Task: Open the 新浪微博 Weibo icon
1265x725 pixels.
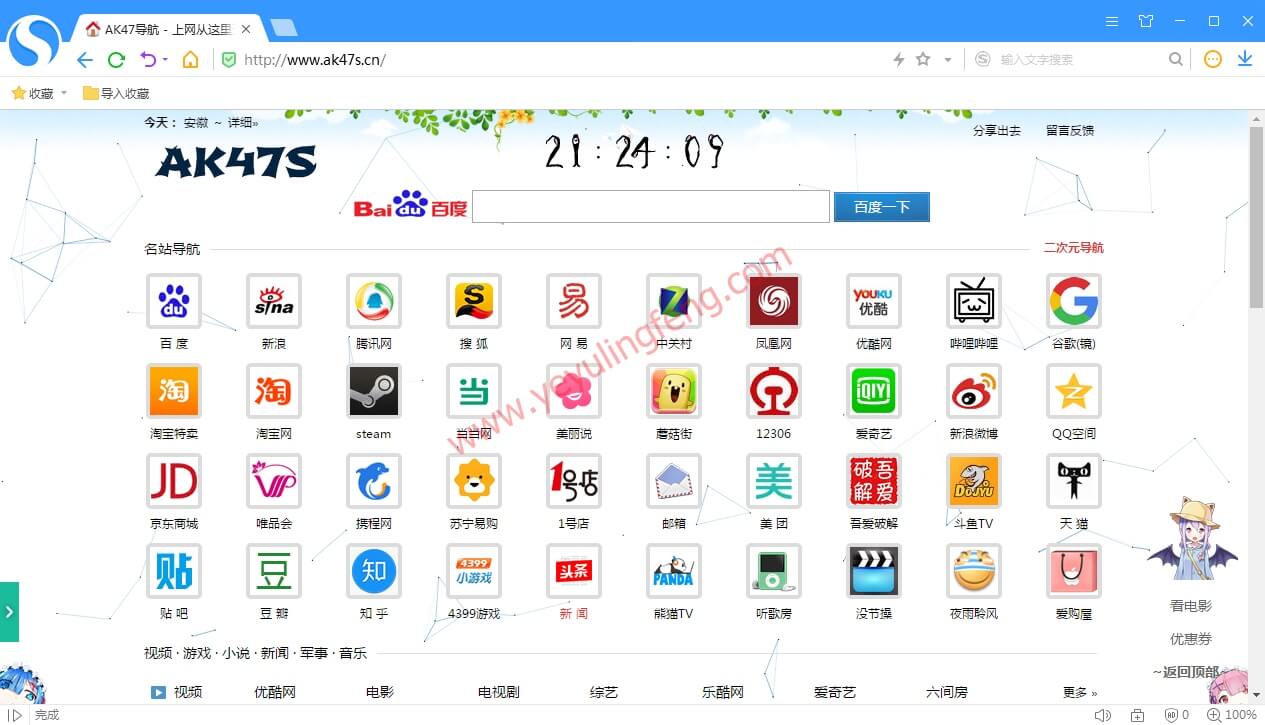Action: coord(974,391)
